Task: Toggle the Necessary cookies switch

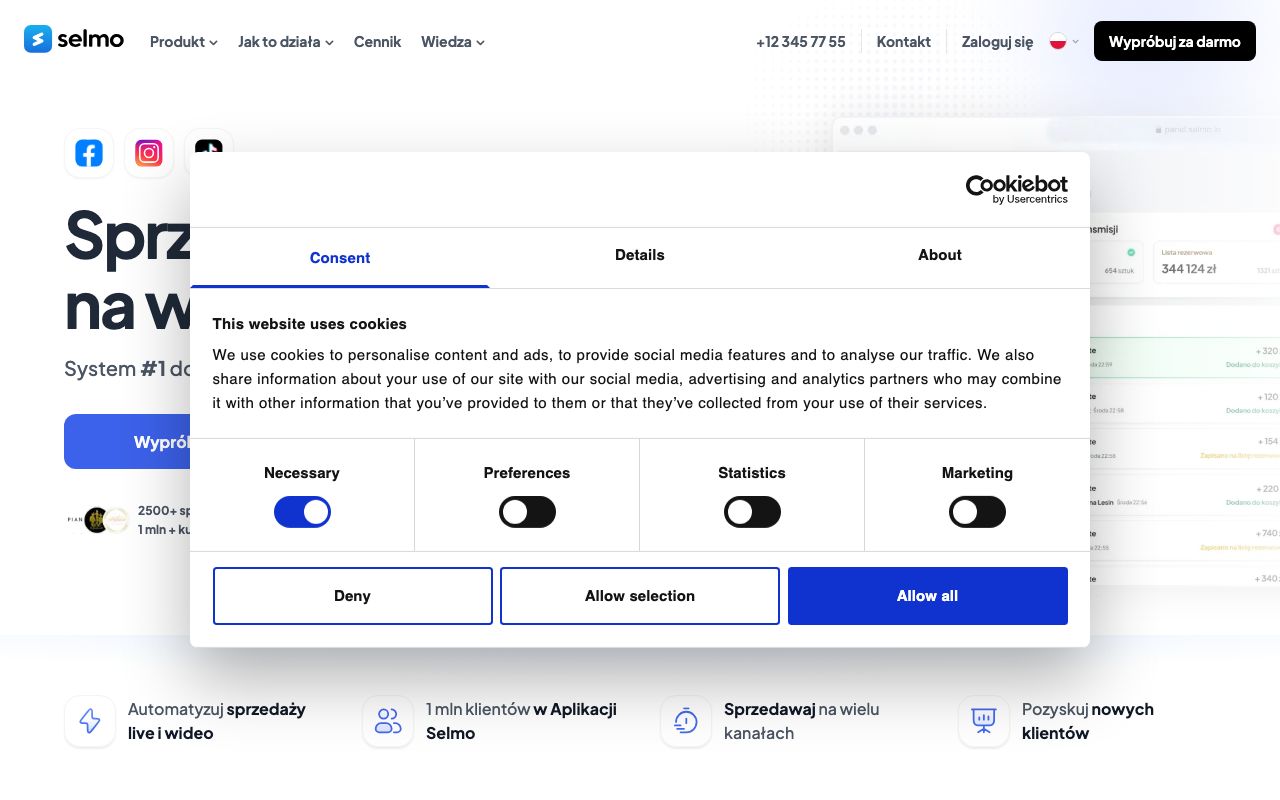Action: 302,513
